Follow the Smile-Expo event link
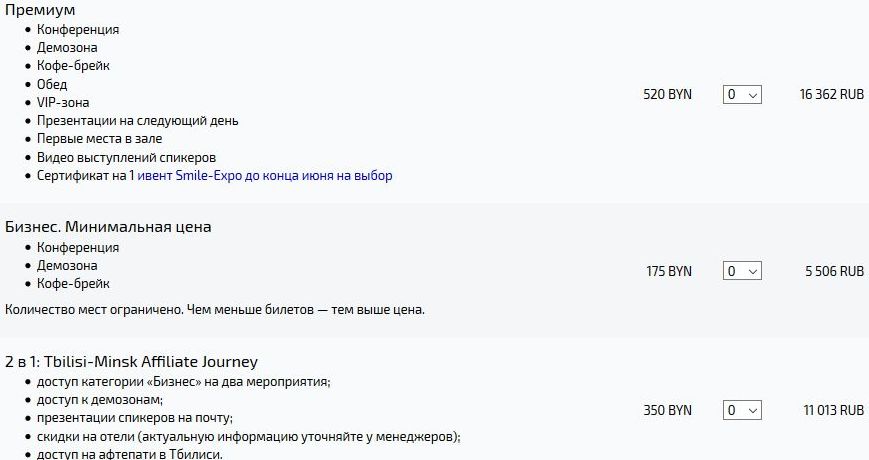 264,176
